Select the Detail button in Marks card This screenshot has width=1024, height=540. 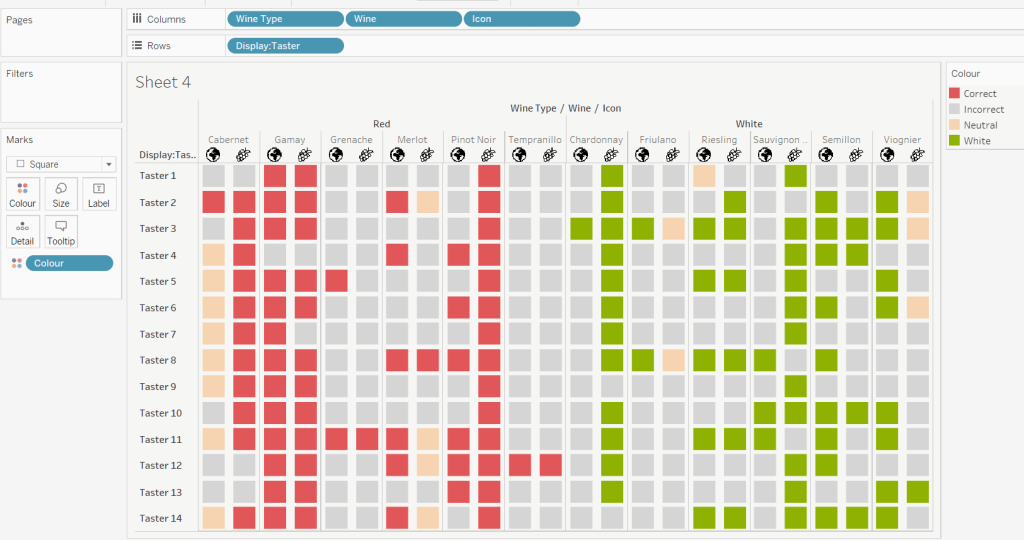pyautogui.click(x=22, y=232)
